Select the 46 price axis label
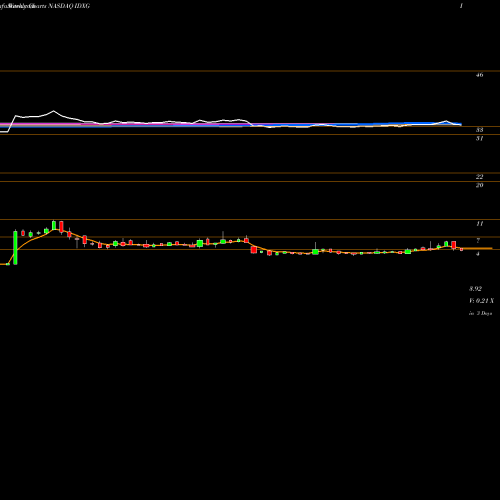The height and width of the screenshot is (500, 500). pos(479,75)
